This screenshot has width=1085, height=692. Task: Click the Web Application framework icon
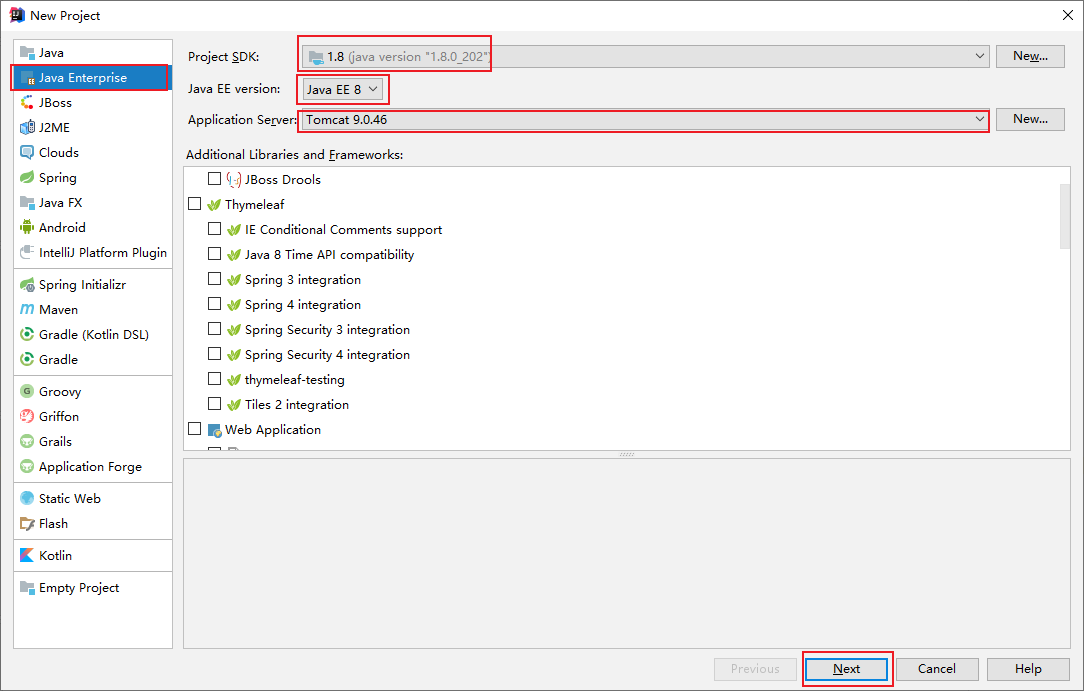pyautogui.click(x=215, y=430)
